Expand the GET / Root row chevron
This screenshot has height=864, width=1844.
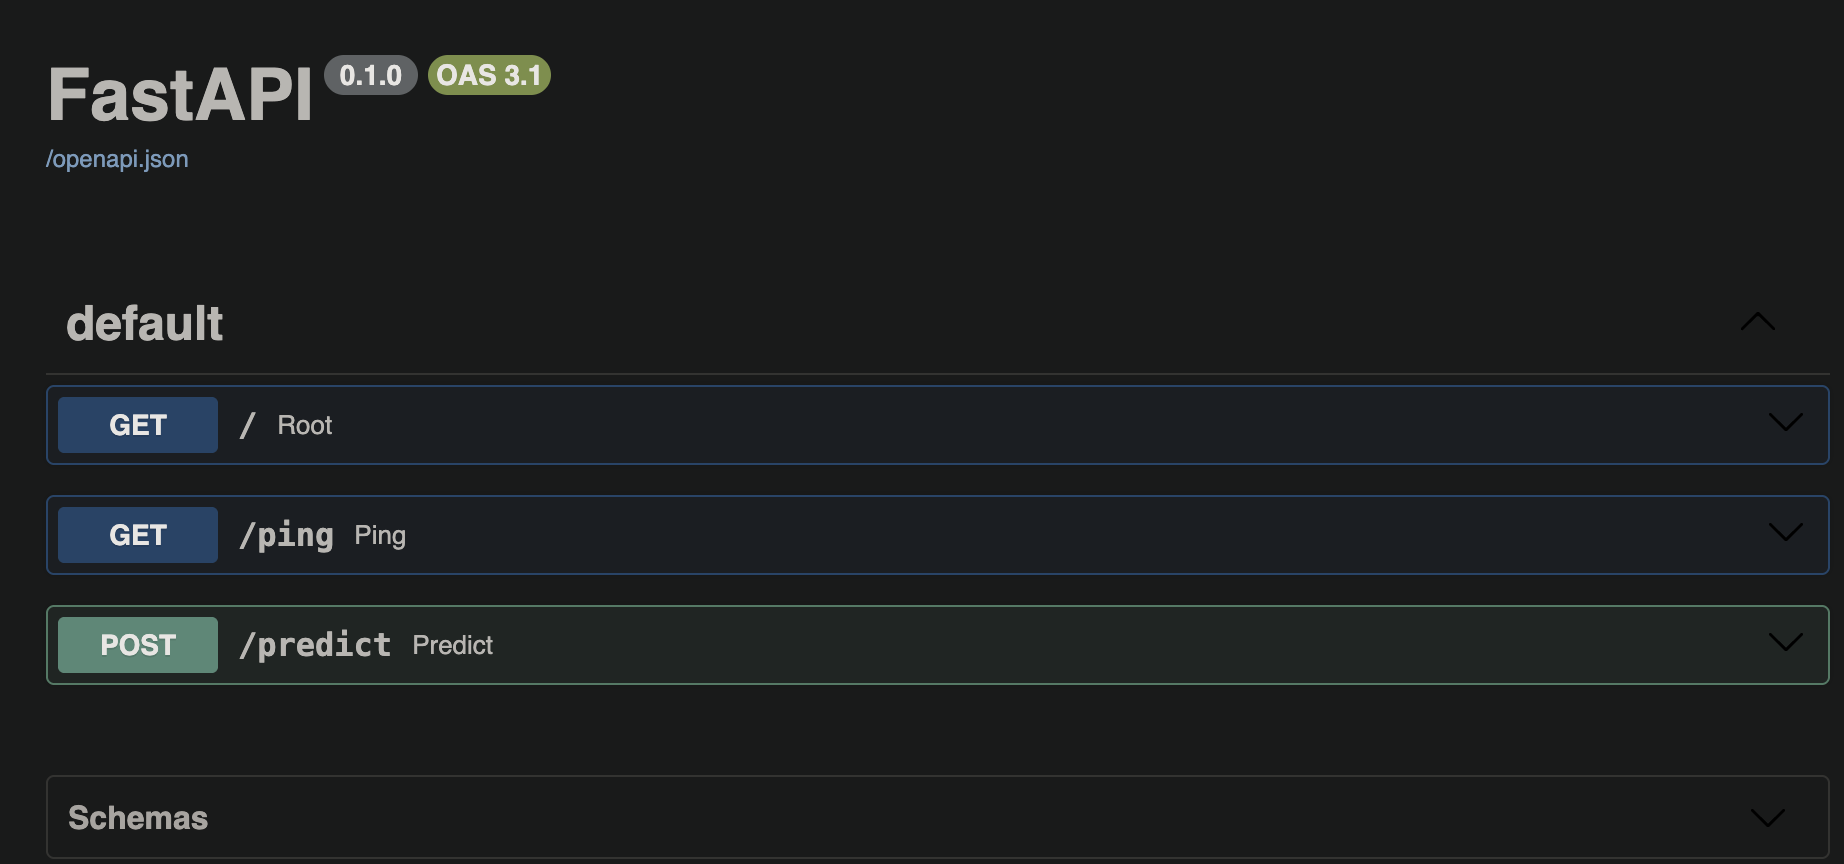click(1785, 423)
